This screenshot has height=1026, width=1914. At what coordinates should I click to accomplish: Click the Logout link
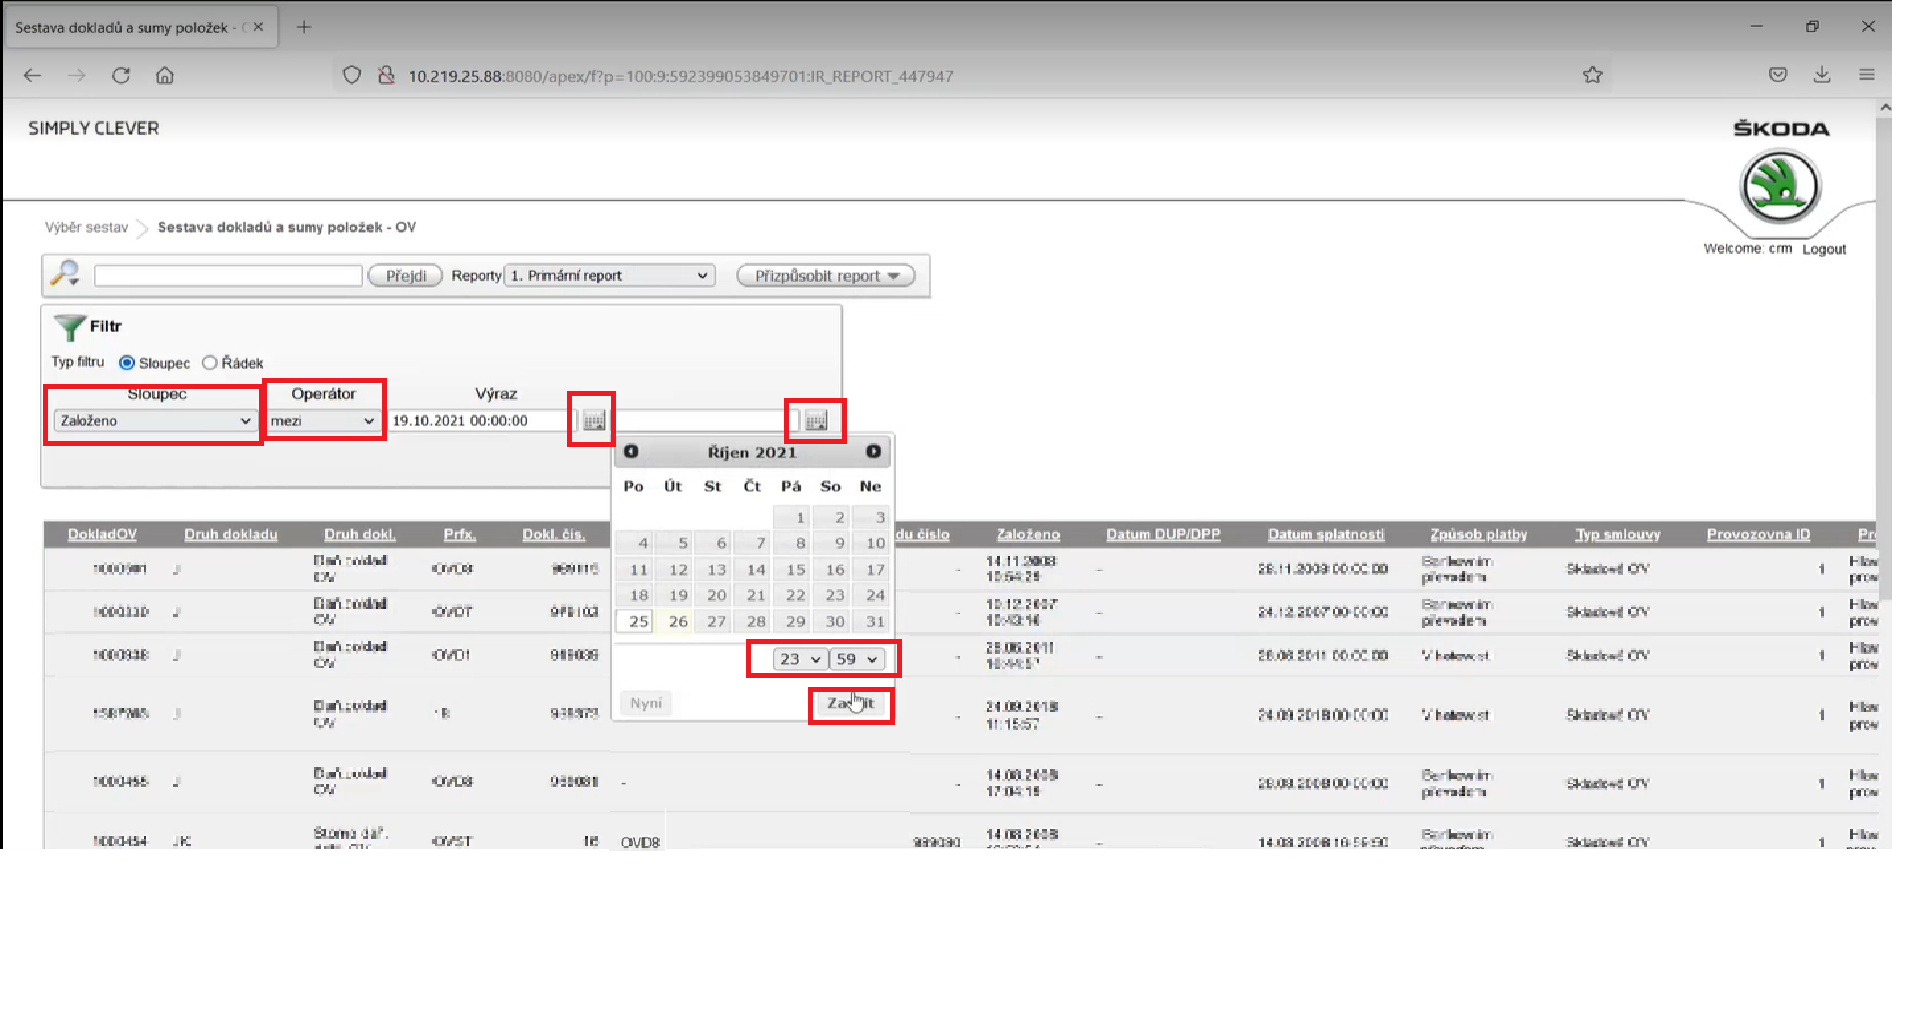[1823, 249]
